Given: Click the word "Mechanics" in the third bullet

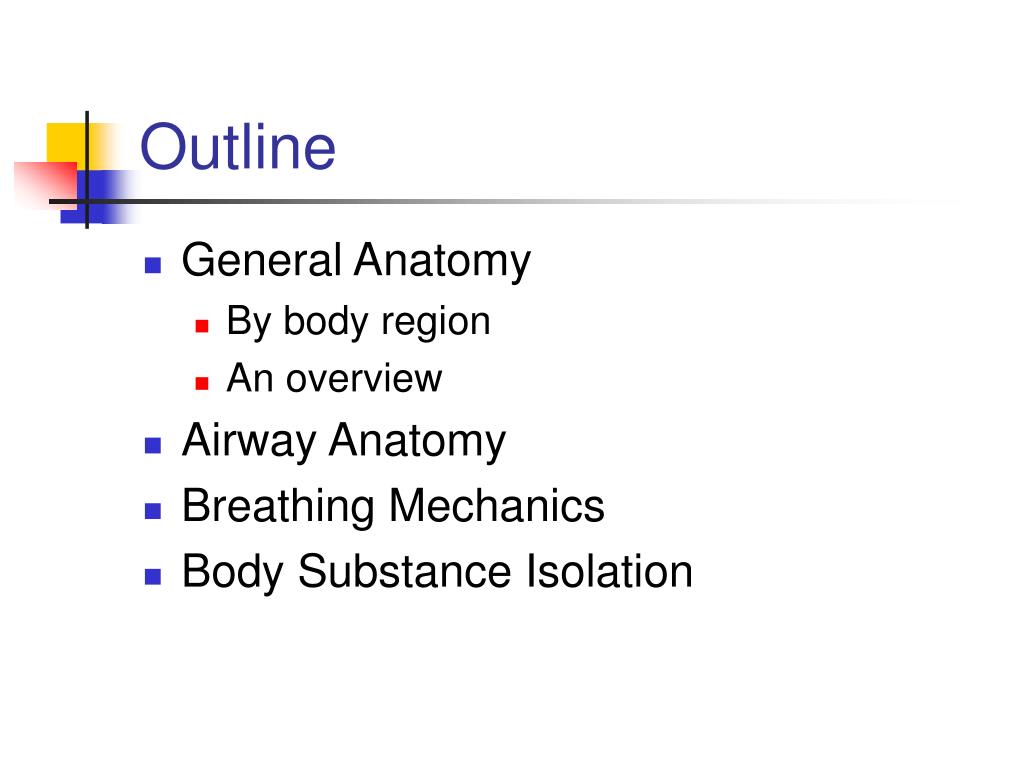Looking at the screenshot, I should [497, 506].
